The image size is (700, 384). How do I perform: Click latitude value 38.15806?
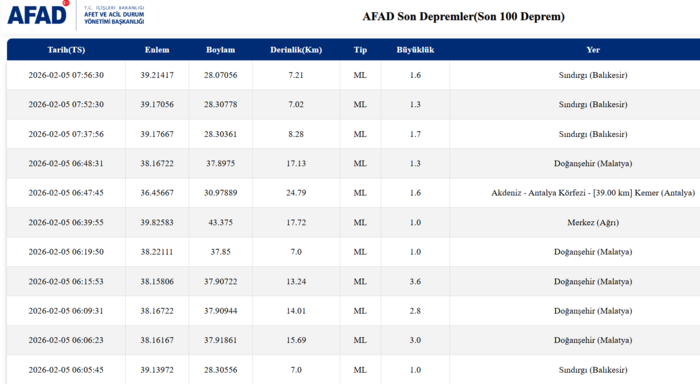tap(157, 281)
